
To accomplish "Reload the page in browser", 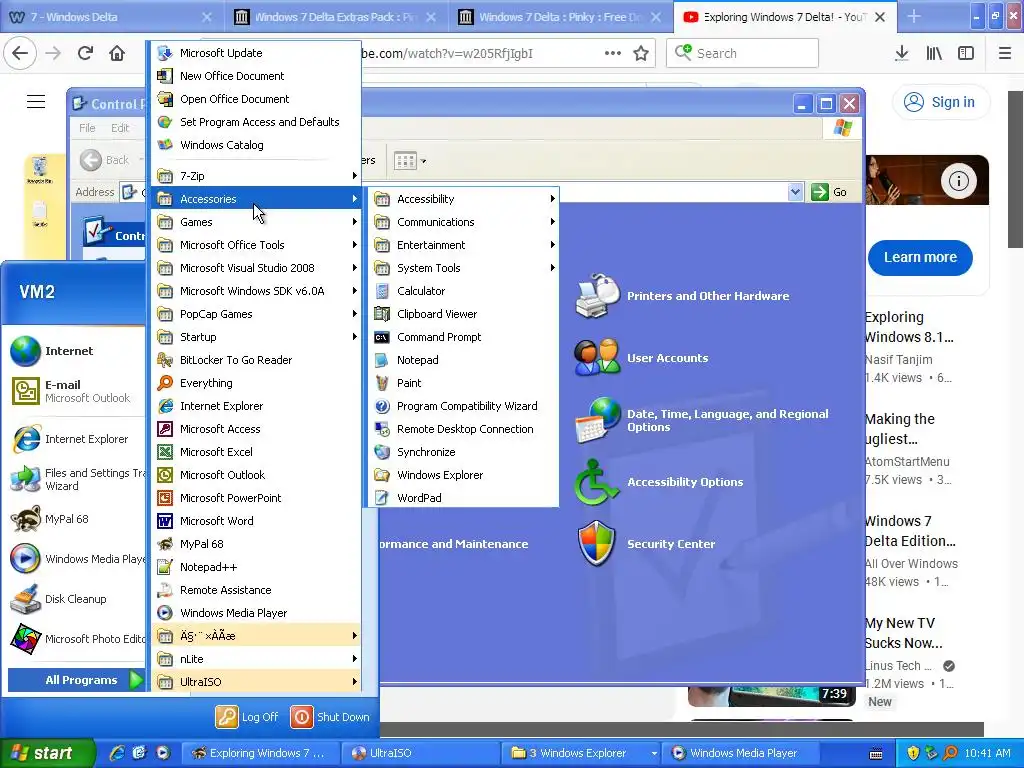I will click(85, 53).
